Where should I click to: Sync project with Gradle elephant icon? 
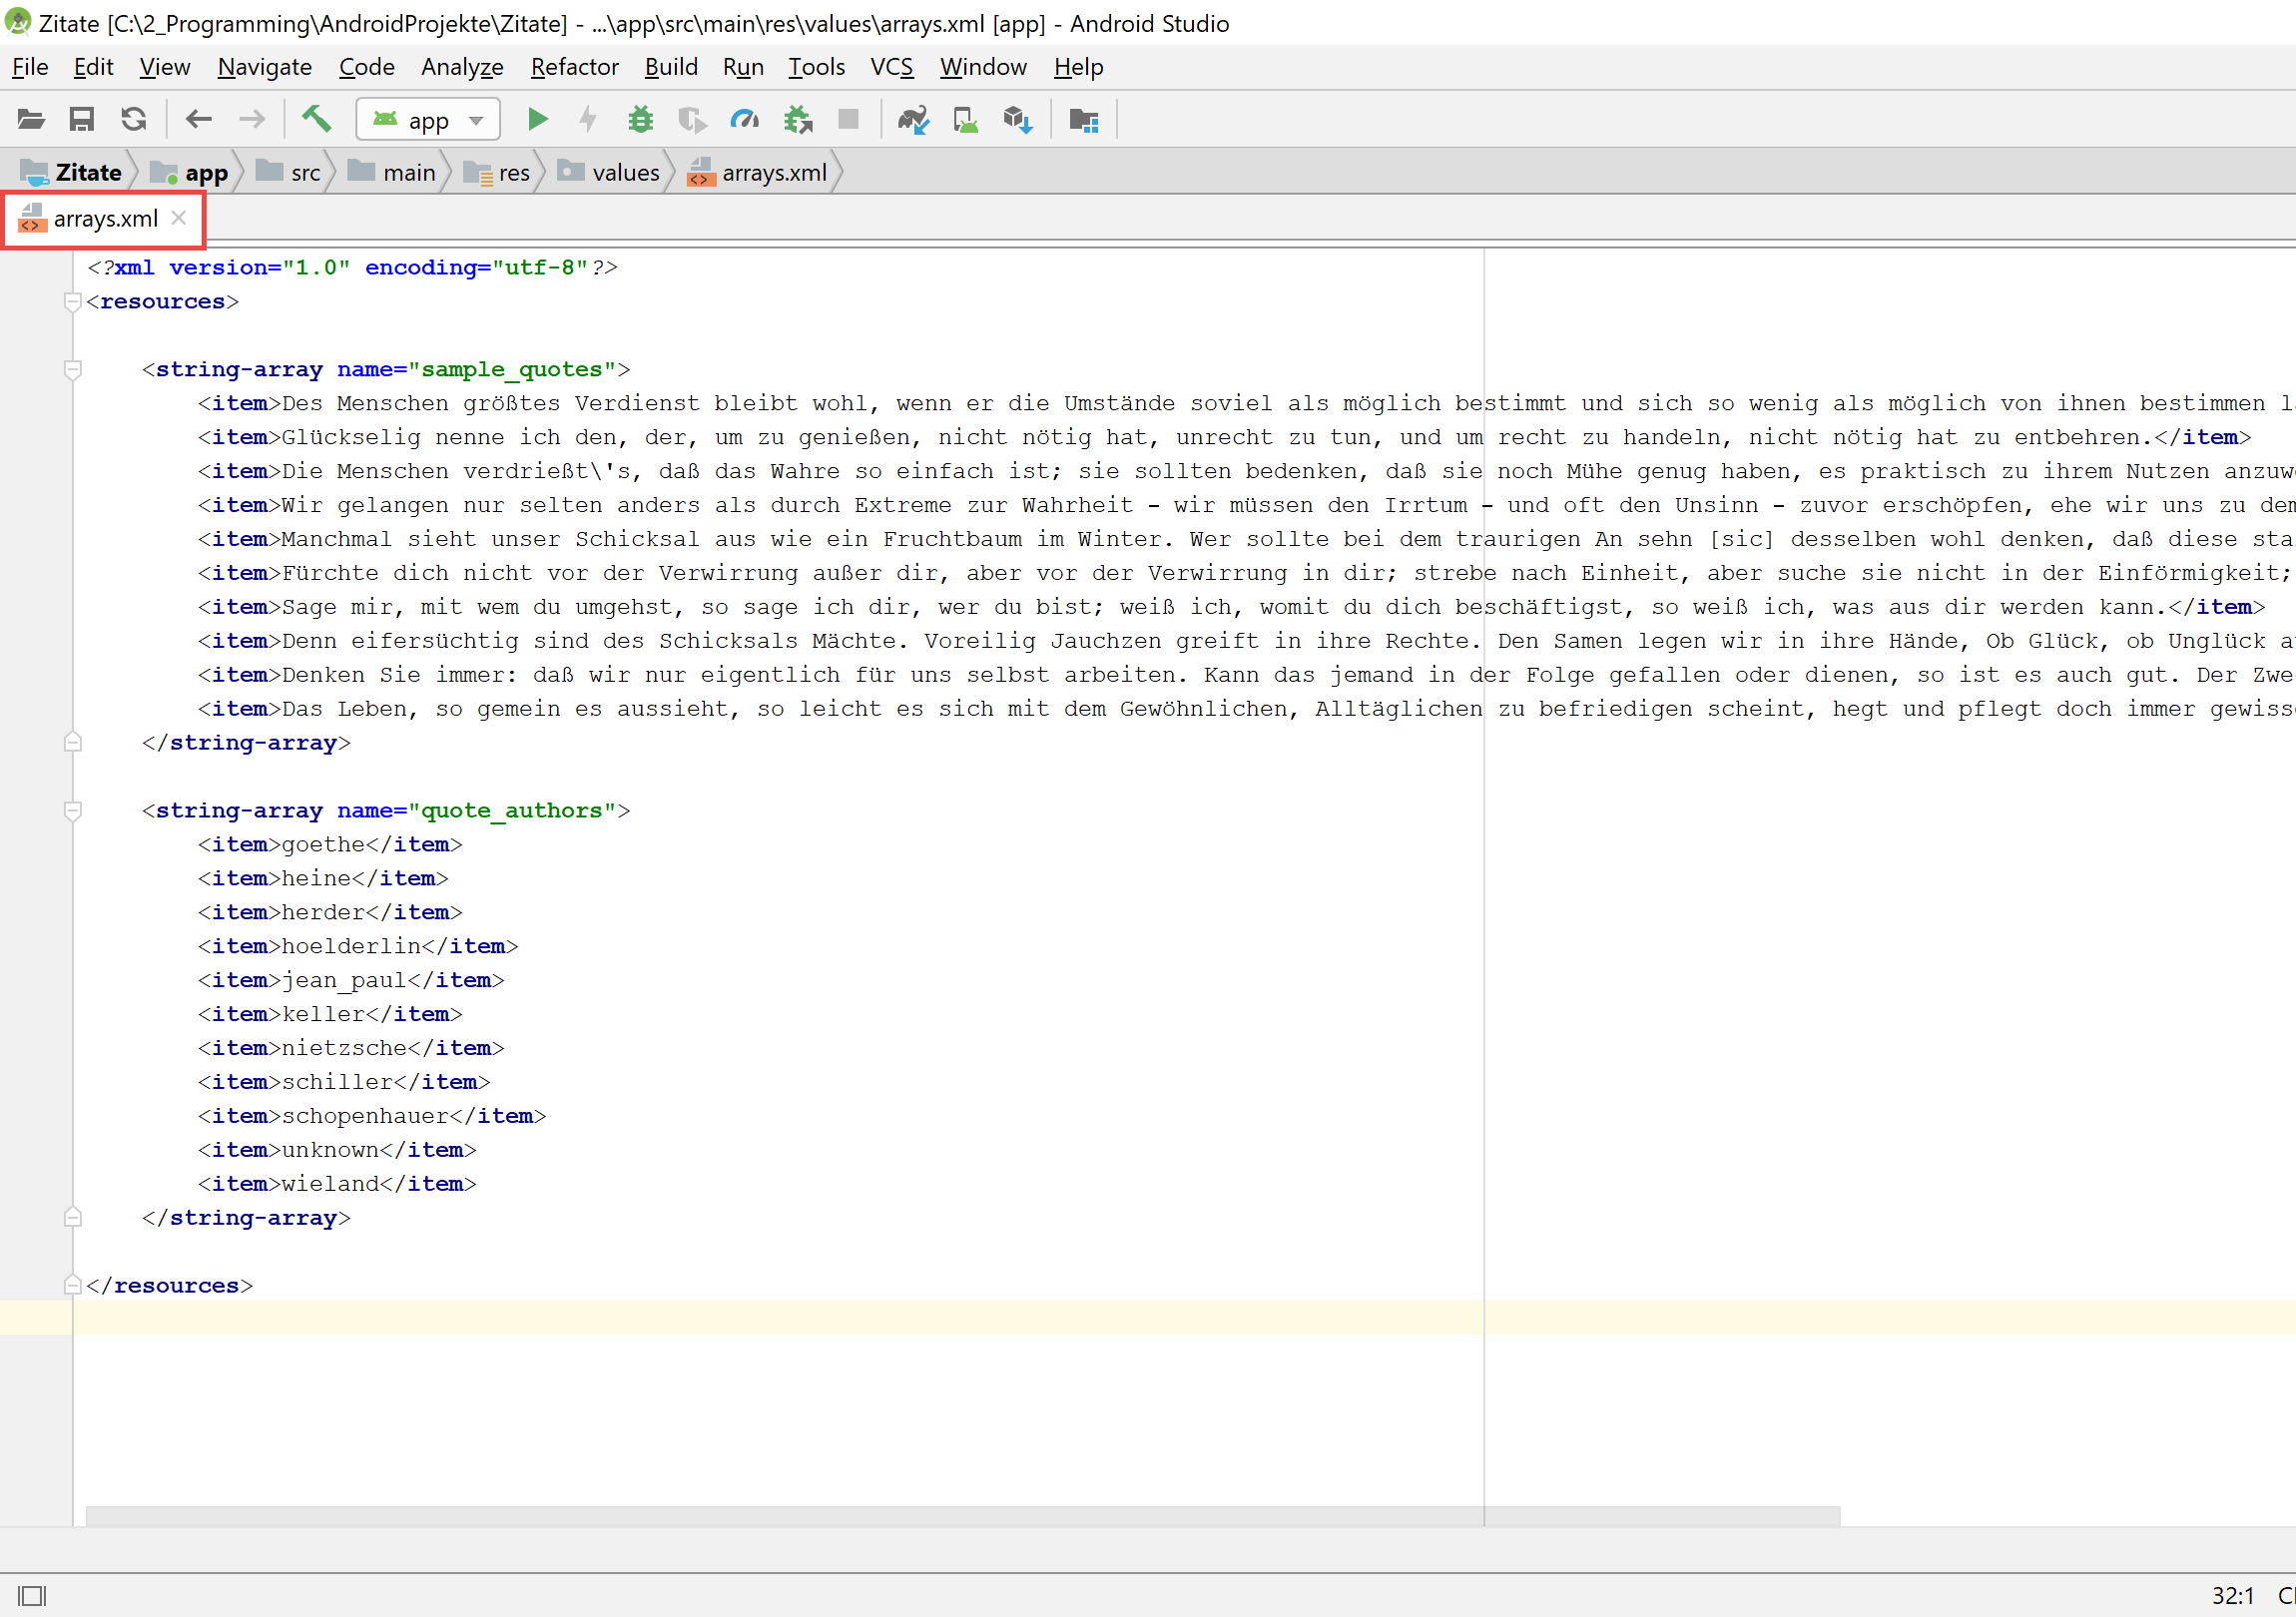914,120
